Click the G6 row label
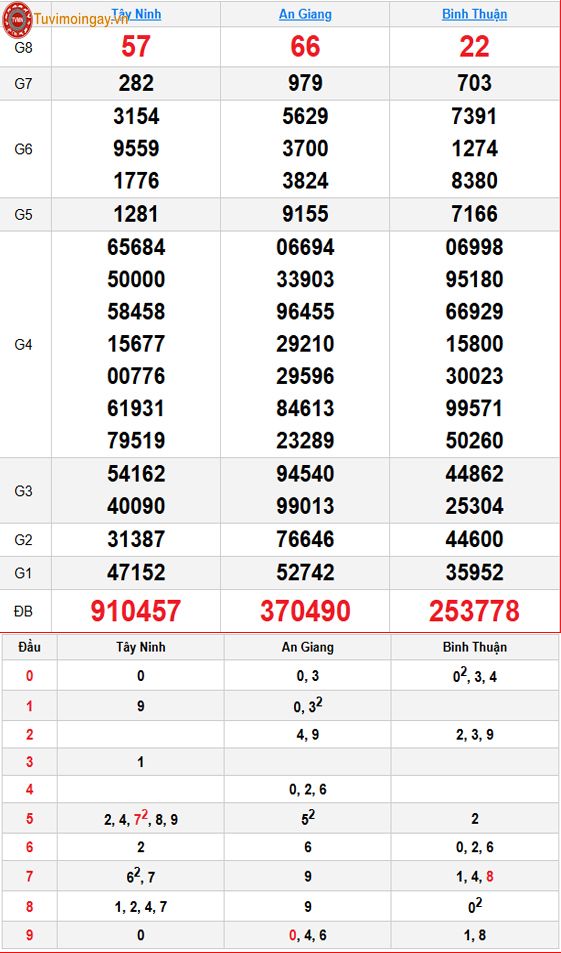The height and width of the screenshot is (953, 561). click(x=23, y=149)
